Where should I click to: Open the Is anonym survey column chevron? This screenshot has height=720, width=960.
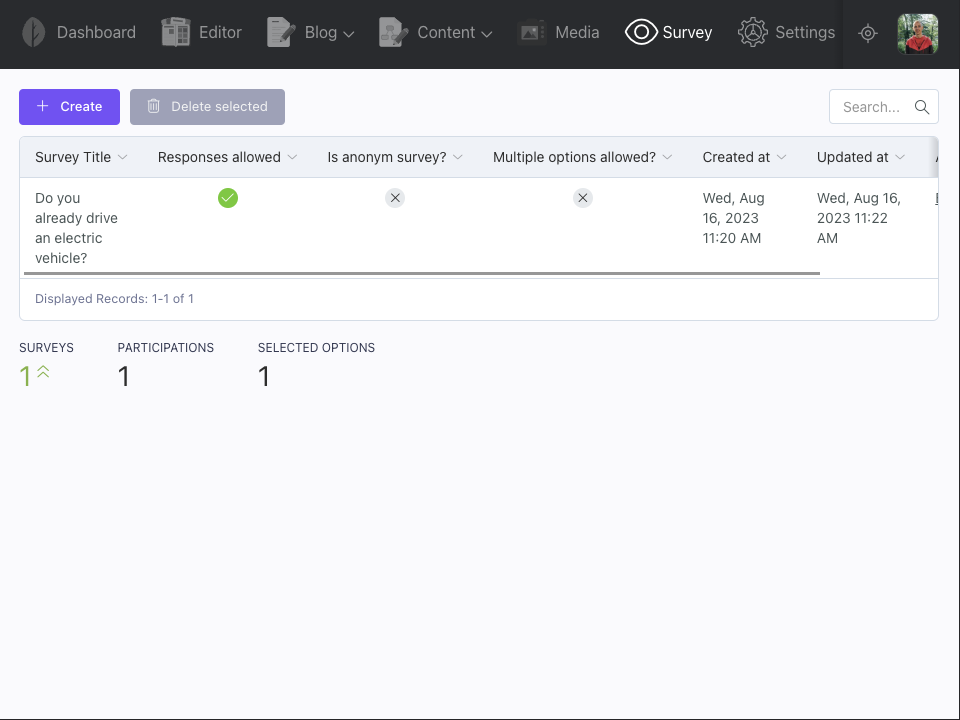click(x=457, y=157)
